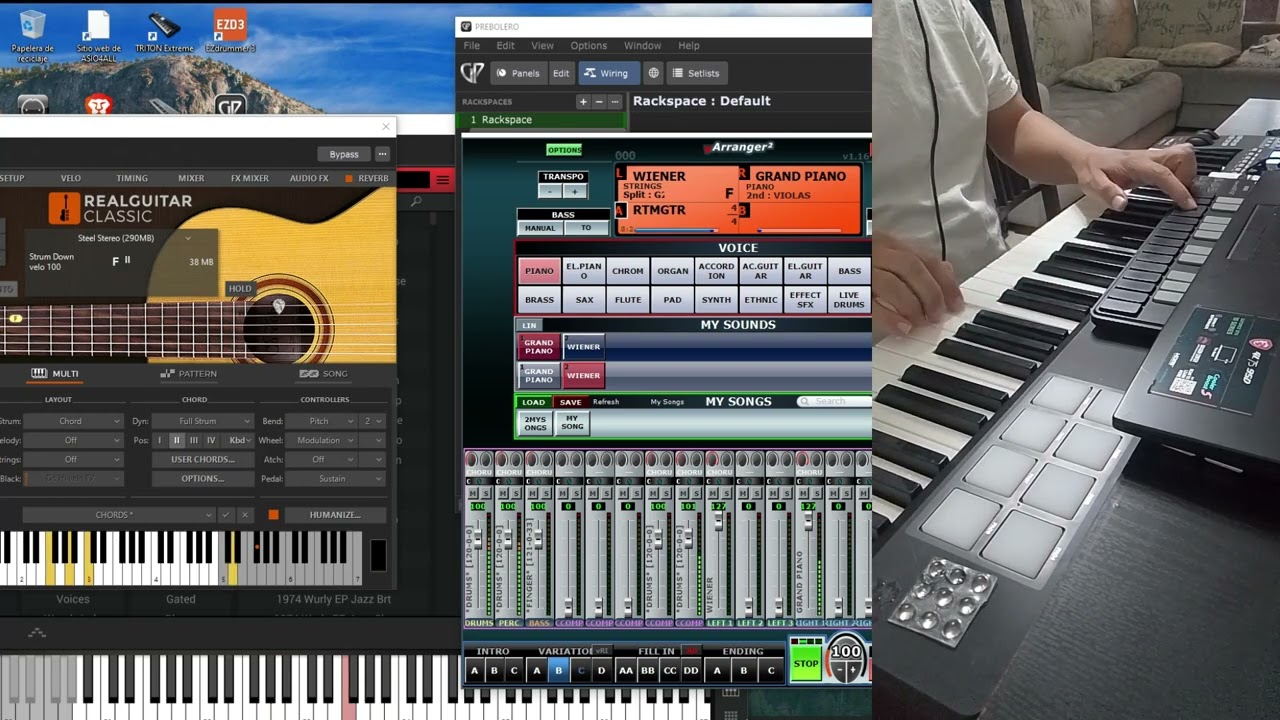Click the My Songs search field

[834, 401]
